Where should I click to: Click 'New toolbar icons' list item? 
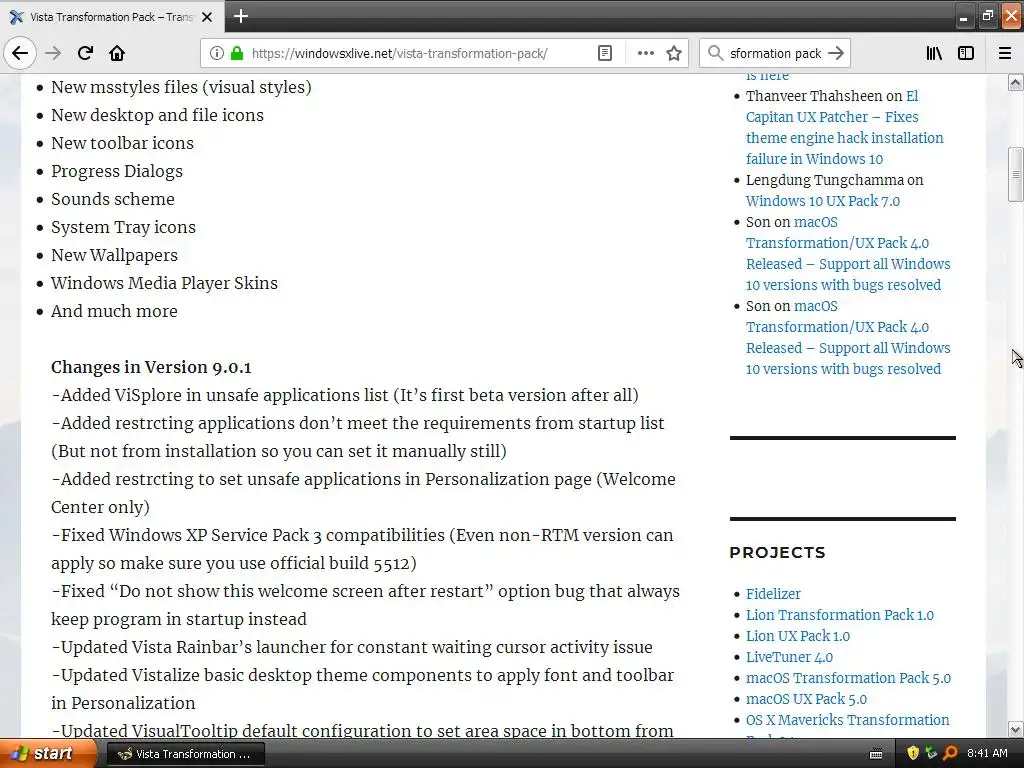click(122, 143)
